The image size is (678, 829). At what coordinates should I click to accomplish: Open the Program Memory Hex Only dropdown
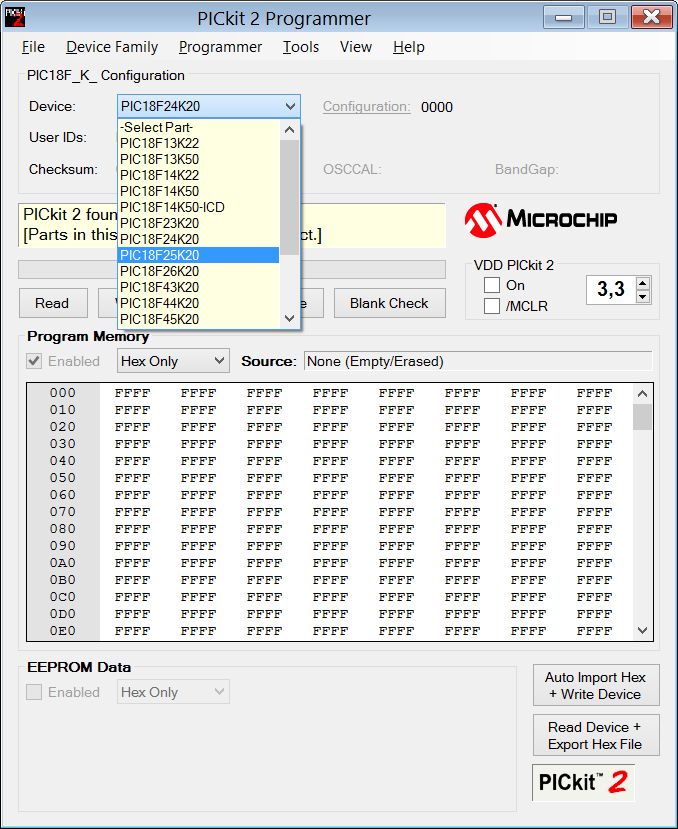coord(173,361)
